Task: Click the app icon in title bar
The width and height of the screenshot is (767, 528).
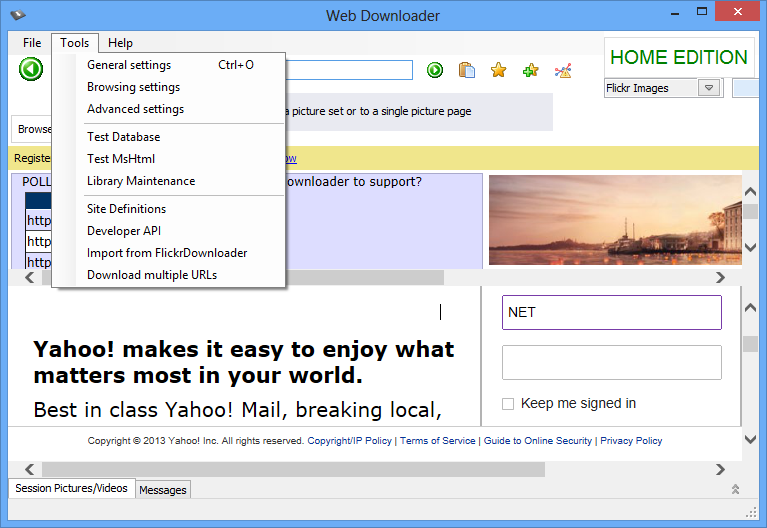Action: (18, 15)
